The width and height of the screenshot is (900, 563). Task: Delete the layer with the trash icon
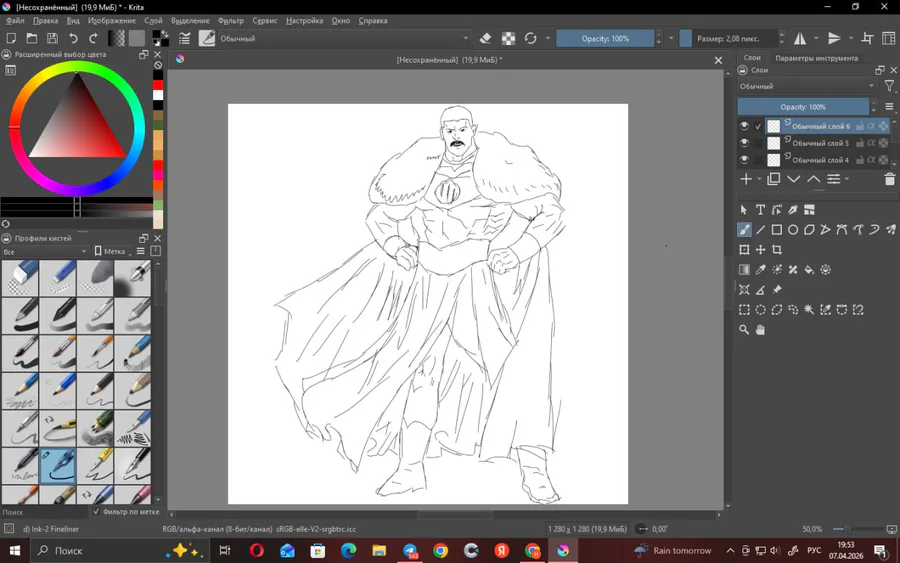click(x=889, y=180)
